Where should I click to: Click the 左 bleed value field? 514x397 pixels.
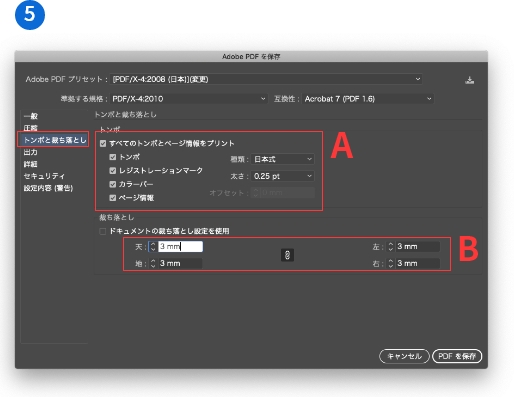point(418,247)
